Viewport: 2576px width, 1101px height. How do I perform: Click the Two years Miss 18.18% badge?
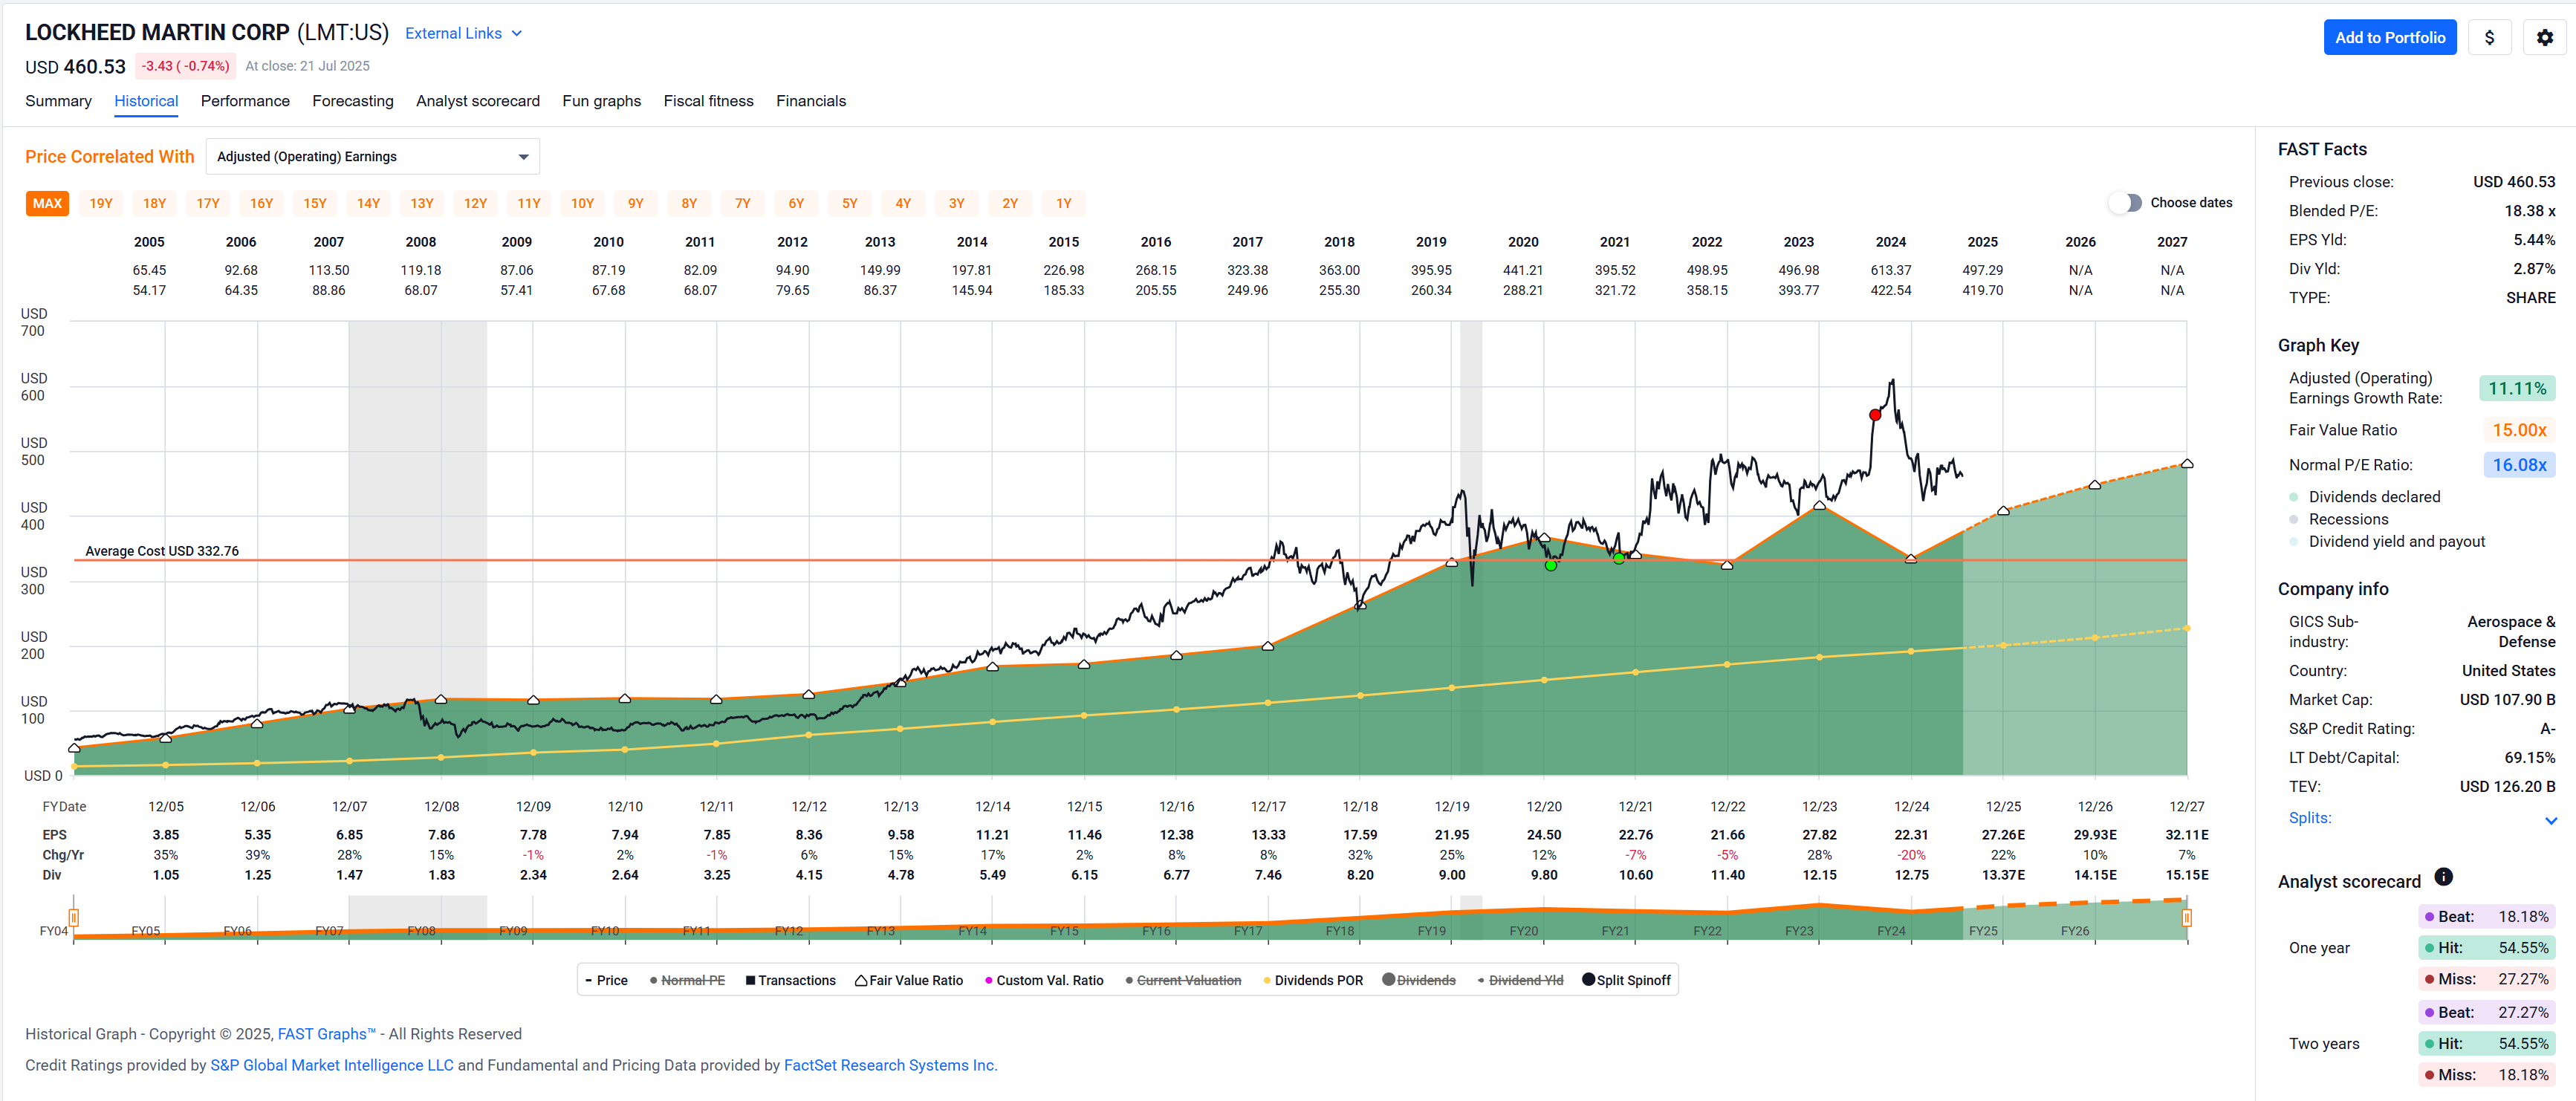click(x=2487, y=1075)
